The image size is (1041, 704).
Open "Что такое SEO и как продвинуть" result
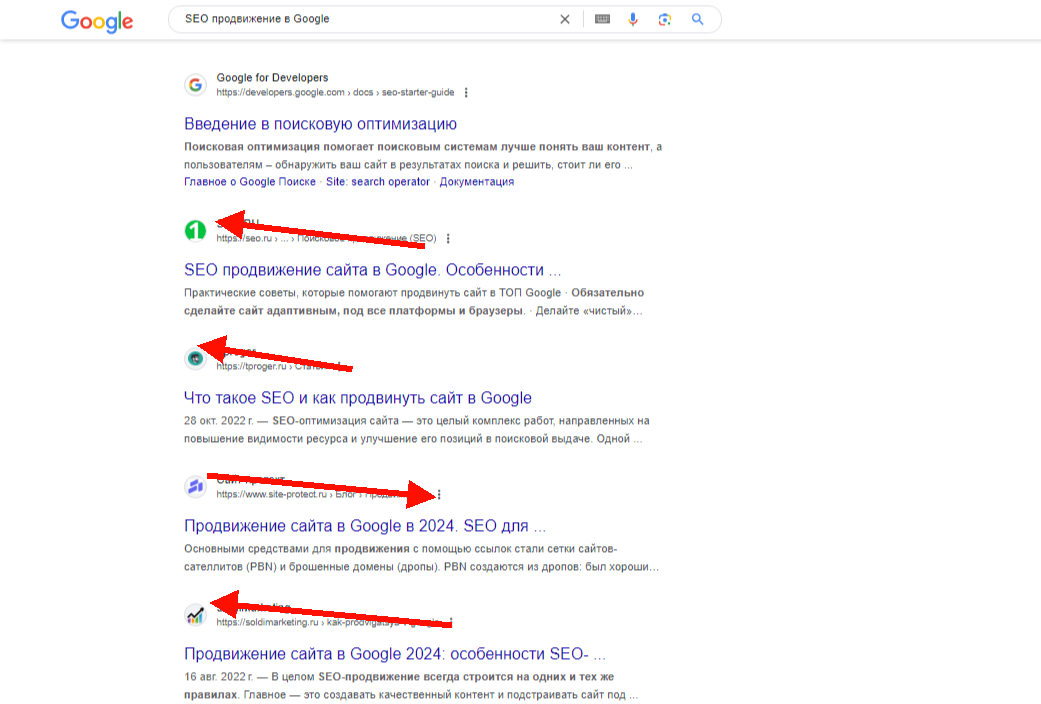tap(357, 398)
